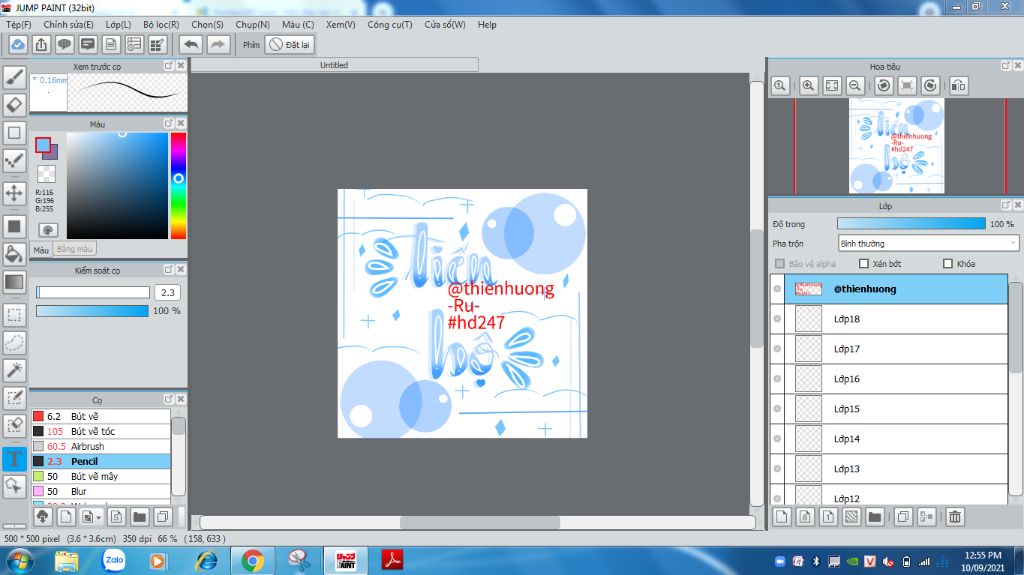Choose the Gradient tool

14,282
